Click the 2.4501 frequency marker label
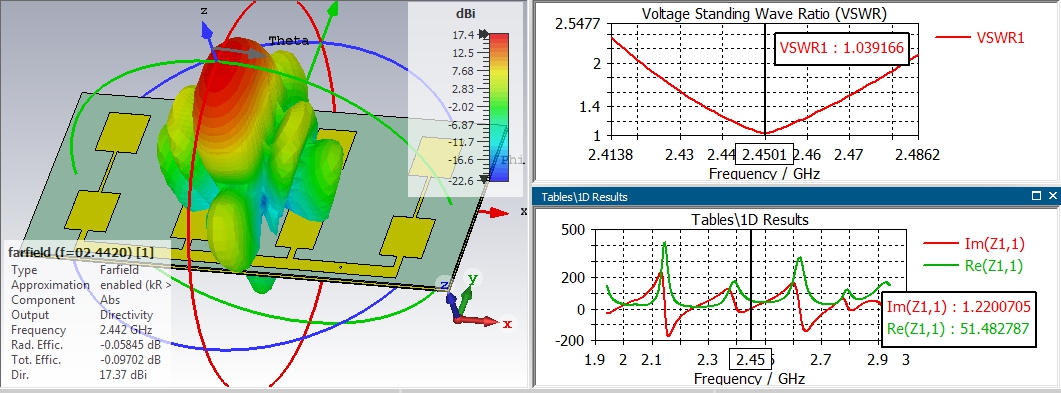 pos(764,155)
